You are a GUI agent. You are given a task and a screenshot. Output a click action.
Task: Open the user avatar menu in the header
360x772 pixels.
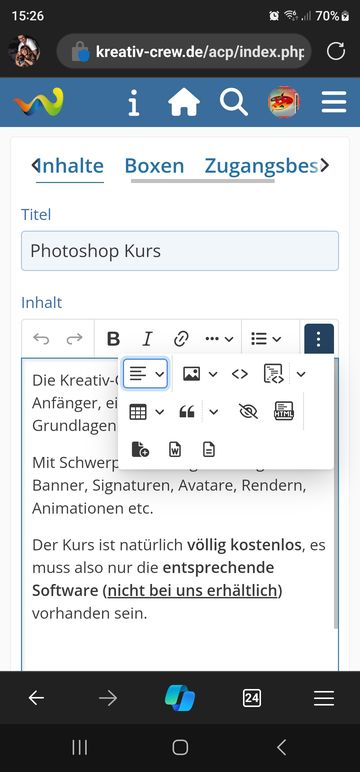pos(283,102)
